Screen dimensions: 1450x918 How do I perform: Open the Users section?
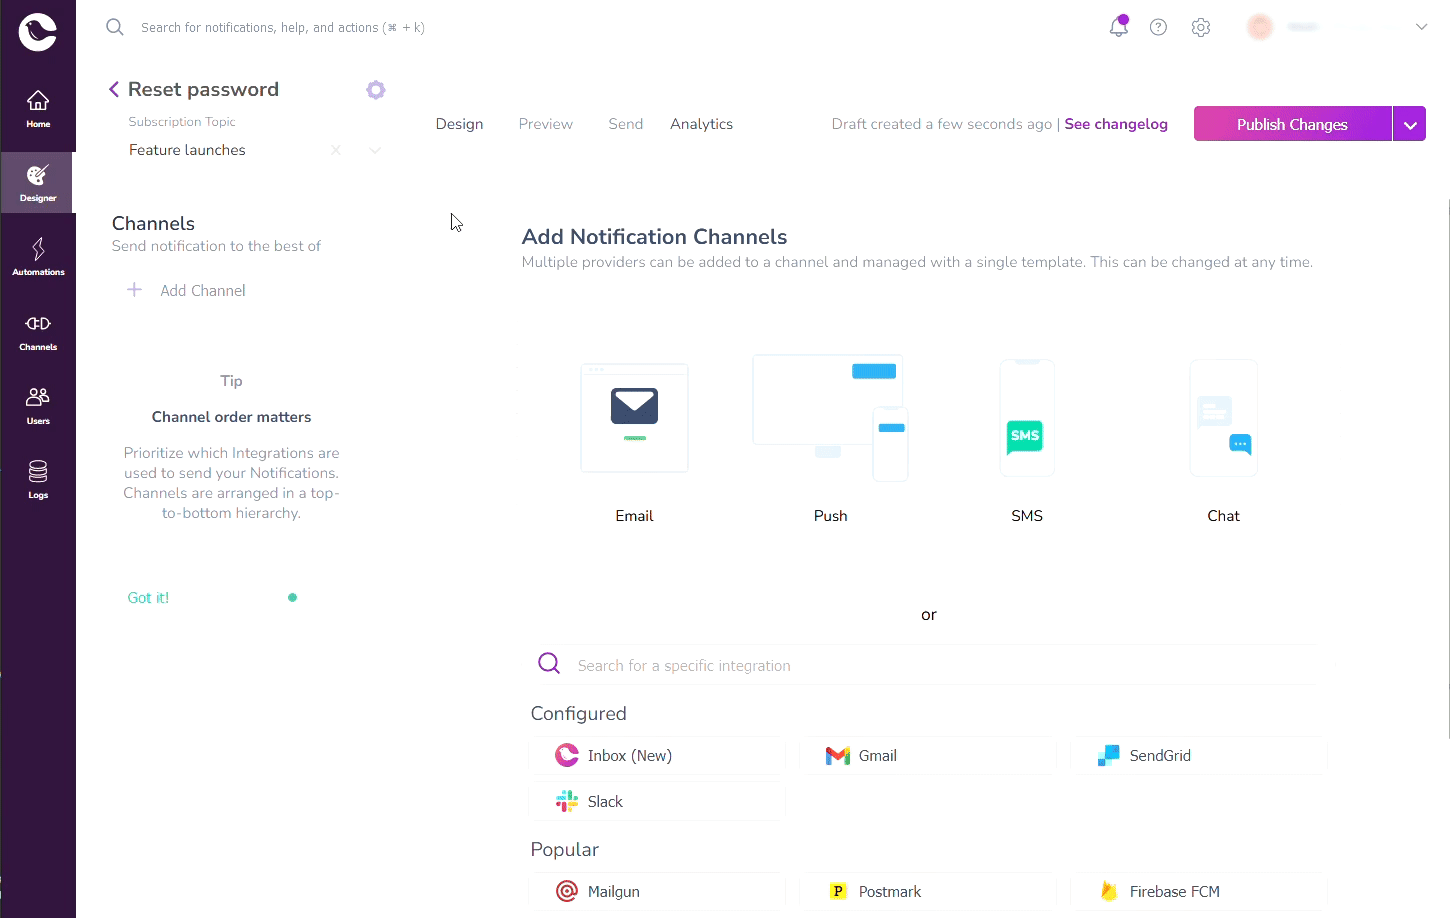coord(38,404)
